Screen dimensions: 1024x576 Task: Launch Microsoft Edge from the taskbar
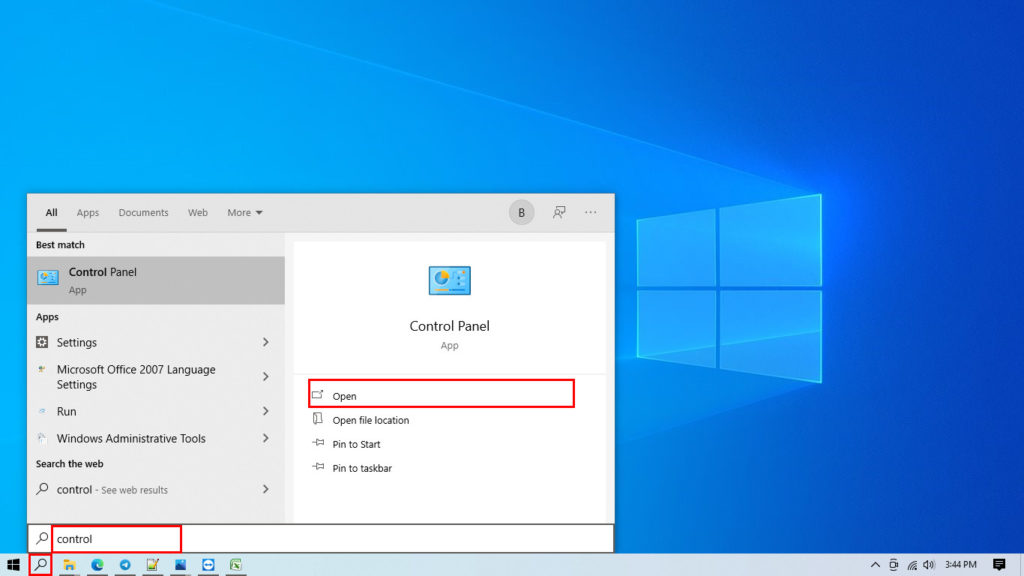click(x=97, y=565)
